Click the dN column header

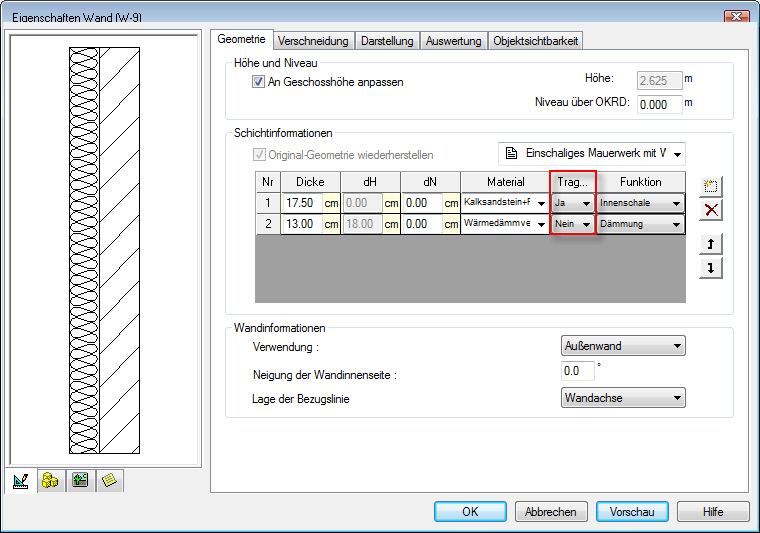(x=430, y=182)
